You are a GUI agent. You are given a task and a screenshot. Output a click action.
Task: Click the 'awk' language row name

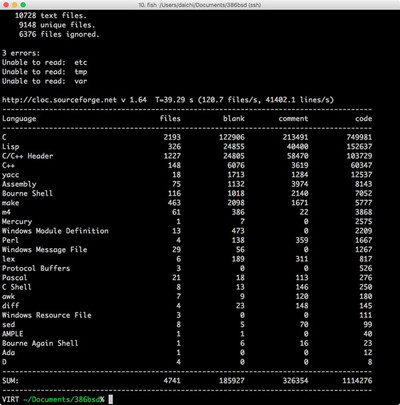(x=8, y=296)
